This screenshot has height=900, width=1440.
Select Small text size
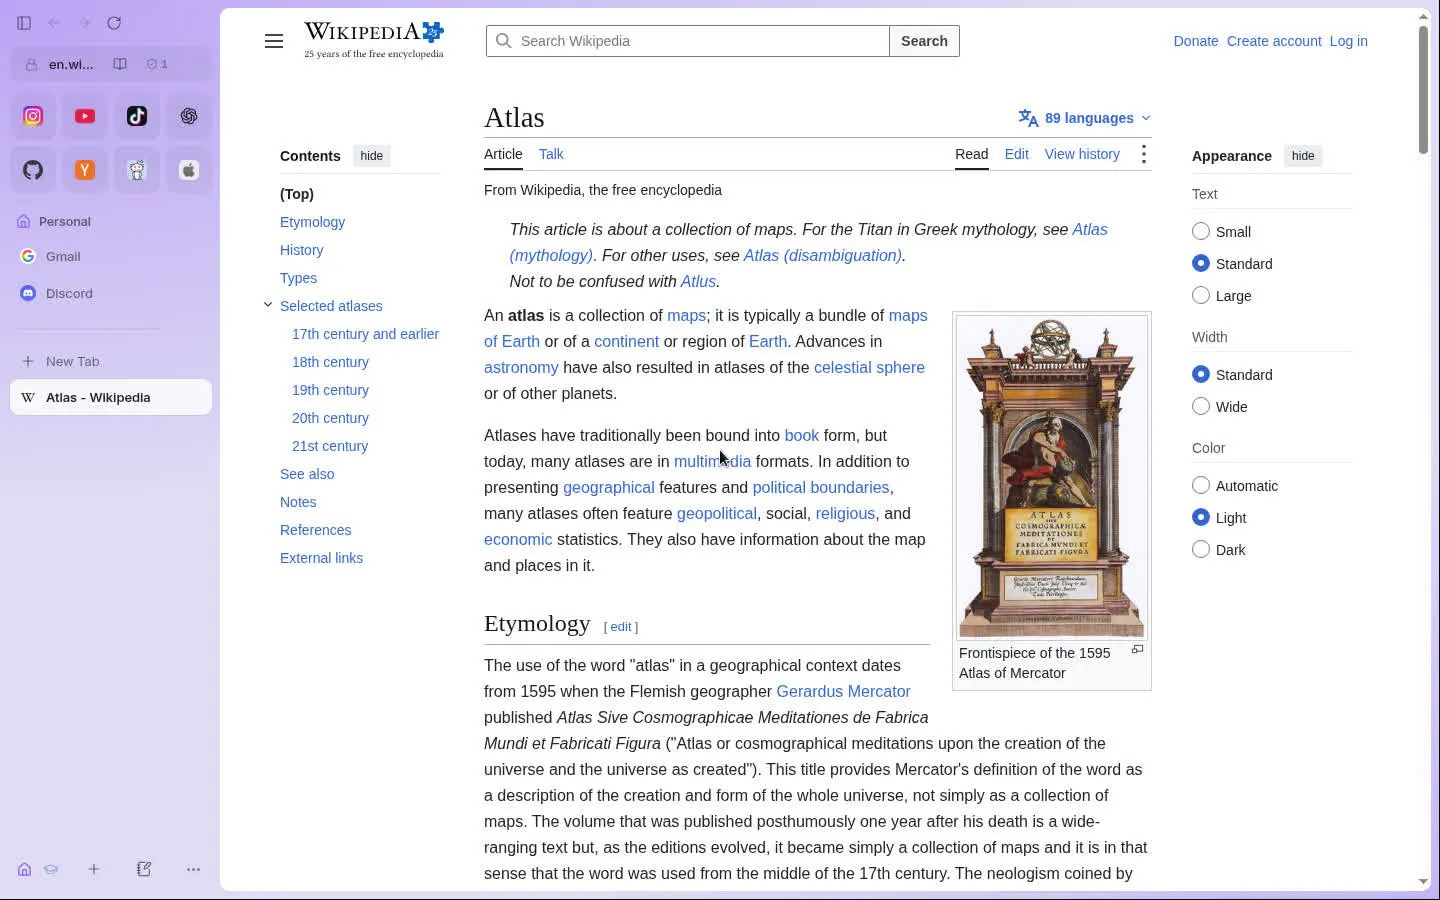1201,232
